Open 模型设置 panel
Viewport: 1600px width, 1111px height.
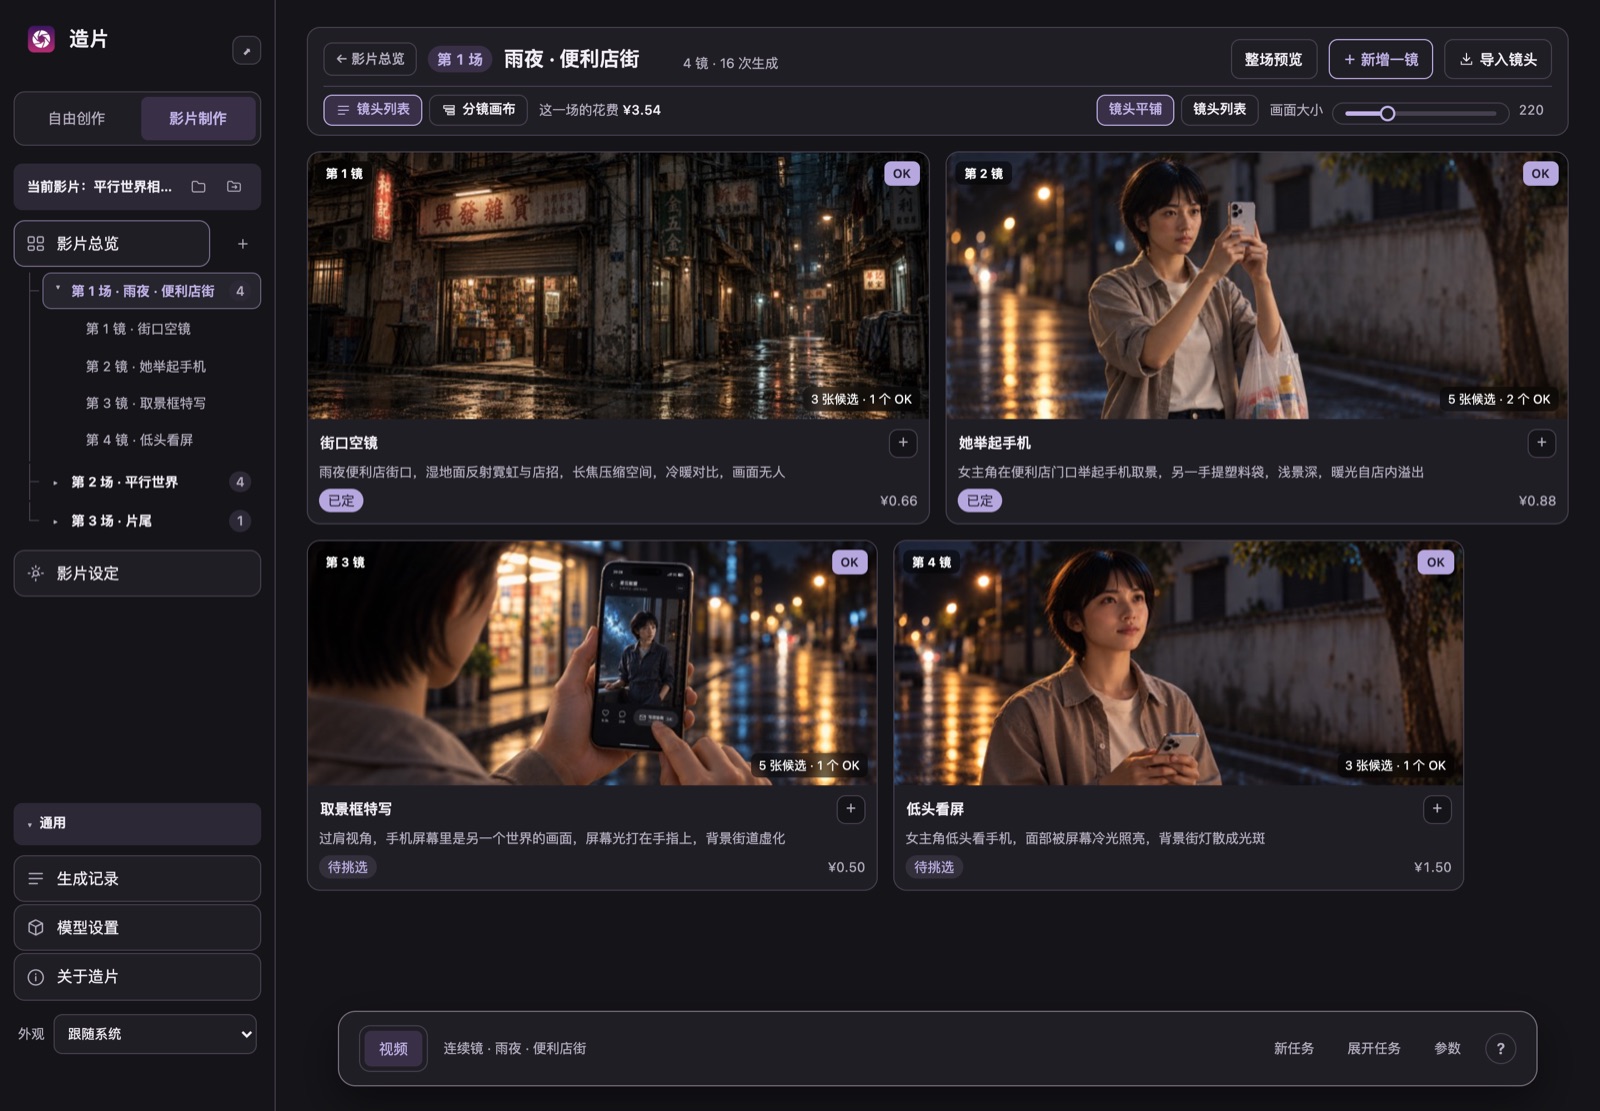137,927
